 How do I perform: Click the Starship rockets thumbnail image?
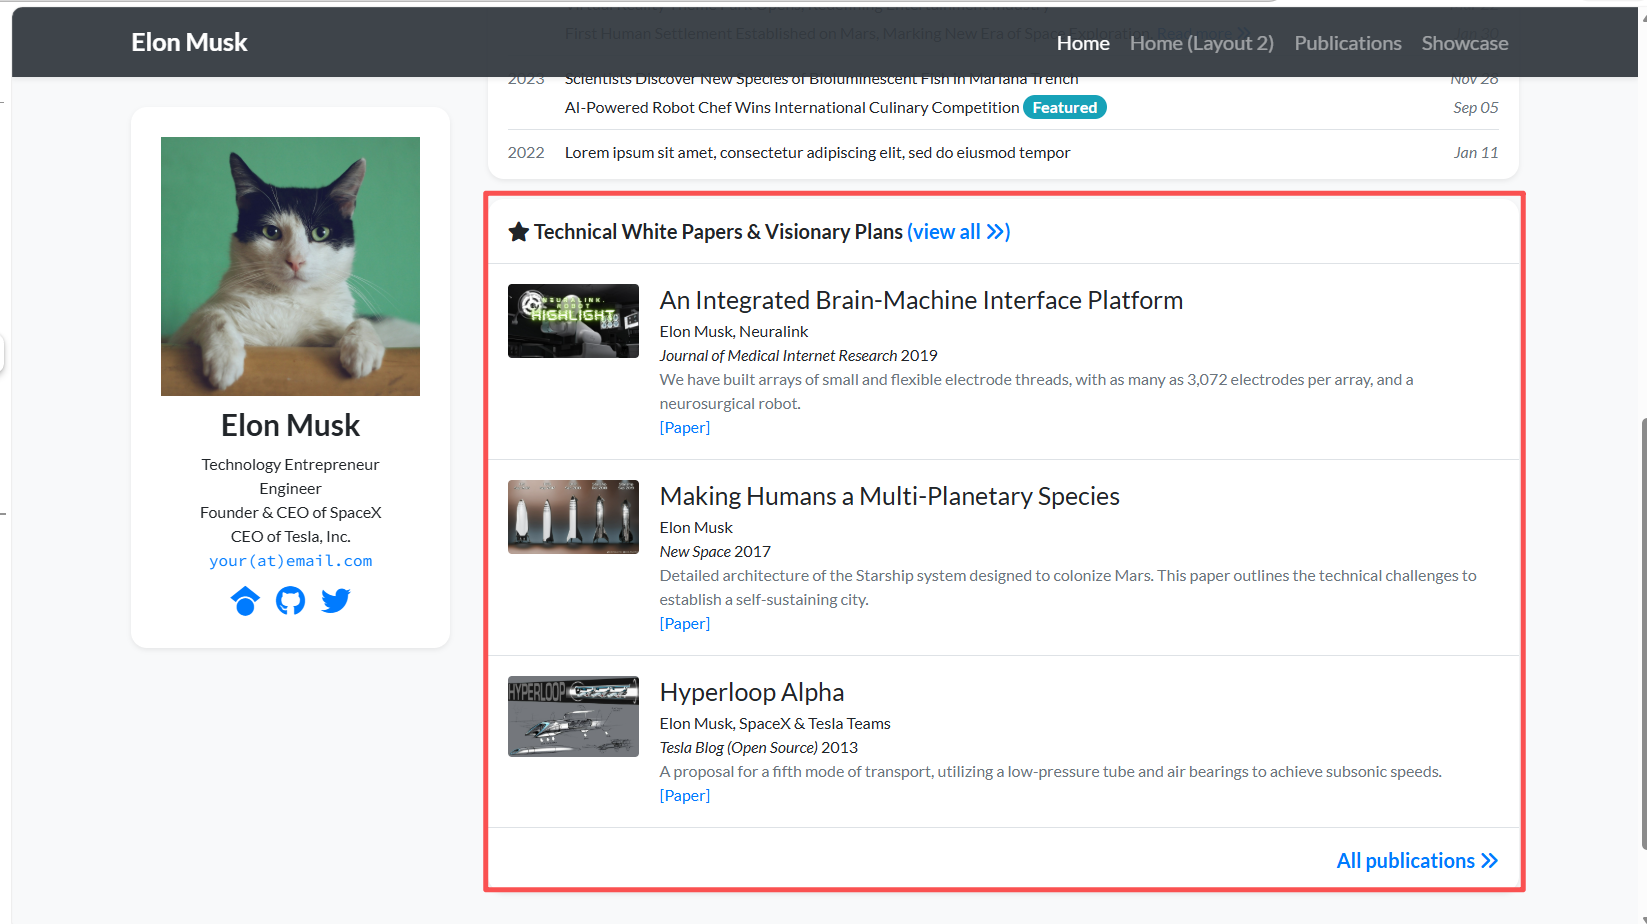coord(573,517)
